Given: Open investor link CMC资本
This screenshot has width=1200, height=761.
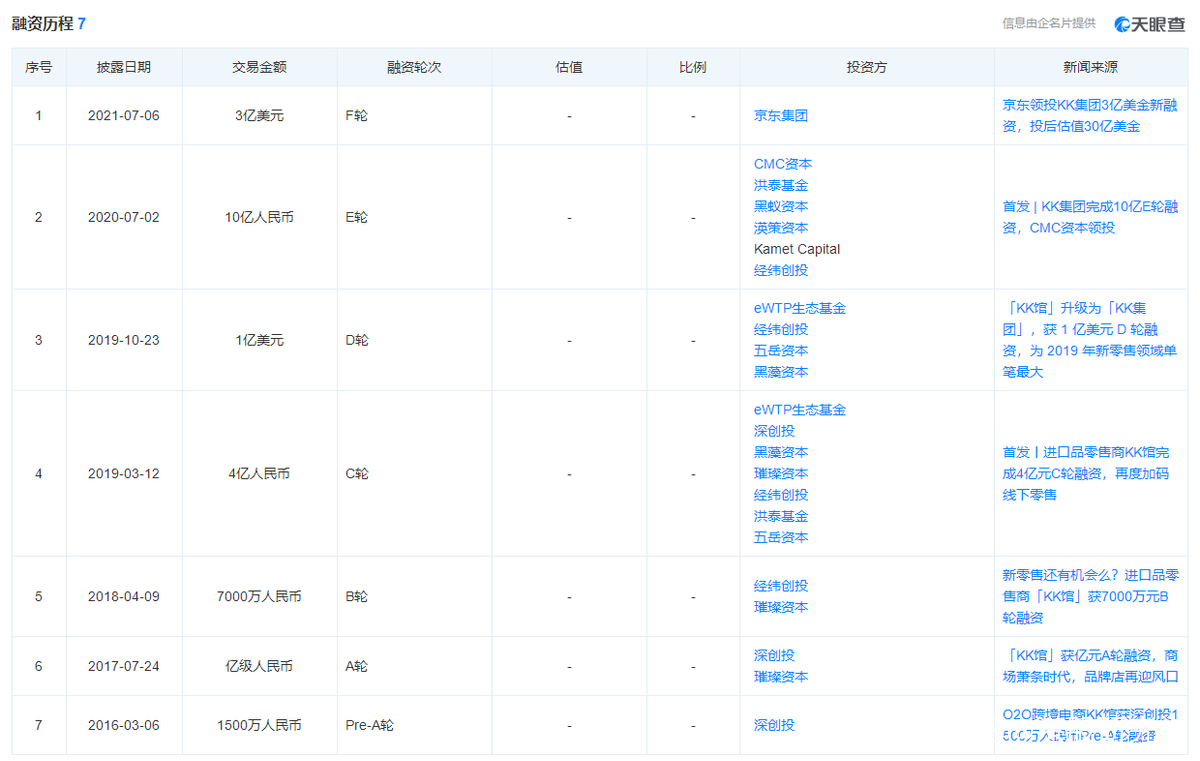Looking at the screenshot, I should (783, 164).
